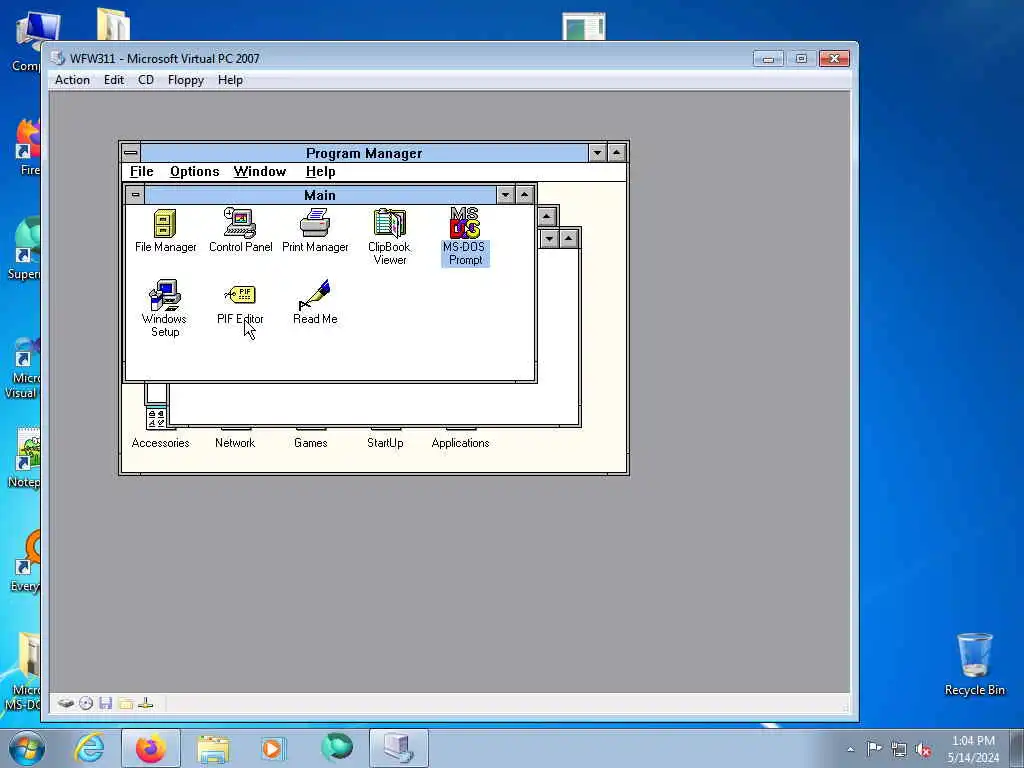Open Windows Explorer from the taskbar
Viewport: 1024px width, 768px height.
pyautogui.click(x=213, y=749)
